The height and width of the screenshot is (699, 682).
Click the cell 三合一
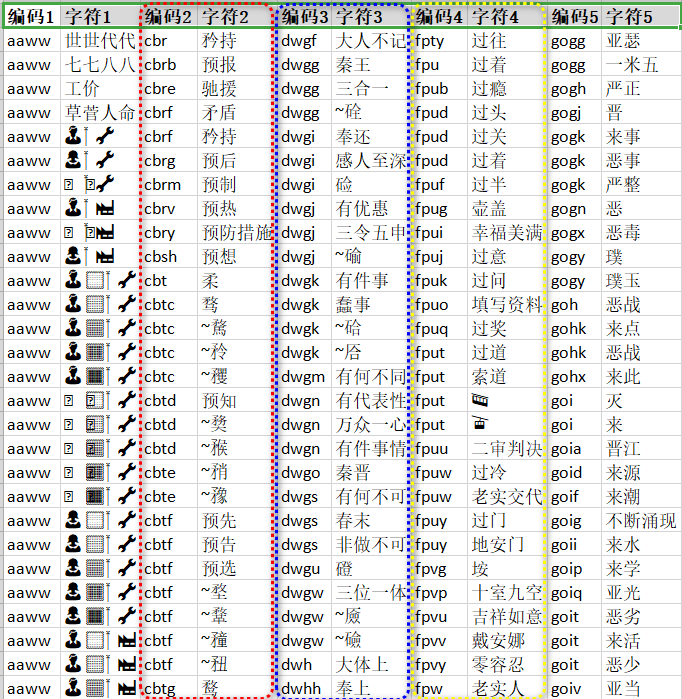(371, 89)
